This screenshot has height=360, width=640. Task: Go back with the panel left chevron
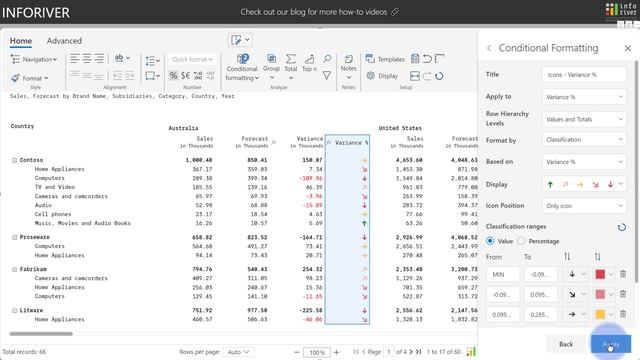click(x=489, y=48)
